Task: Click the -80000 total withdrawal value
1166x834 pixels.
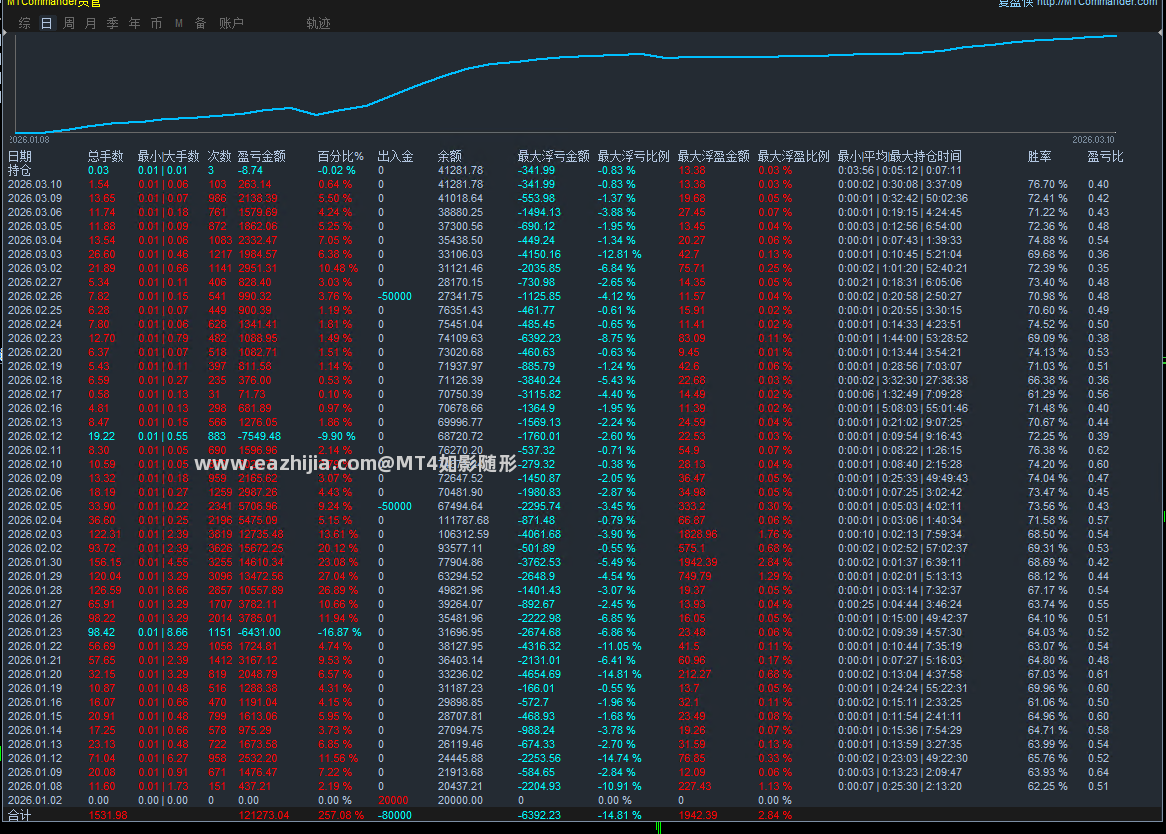Action: pos(395,815)
